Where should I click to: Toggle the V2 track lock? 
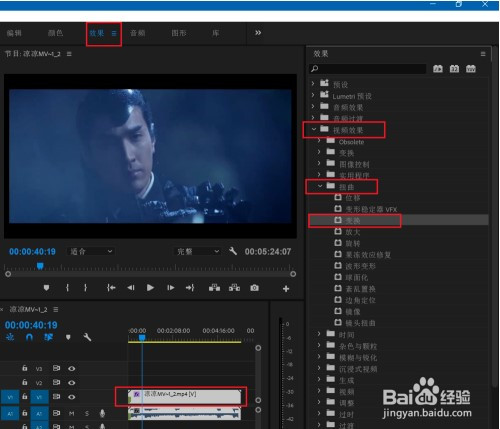(25, 382)
